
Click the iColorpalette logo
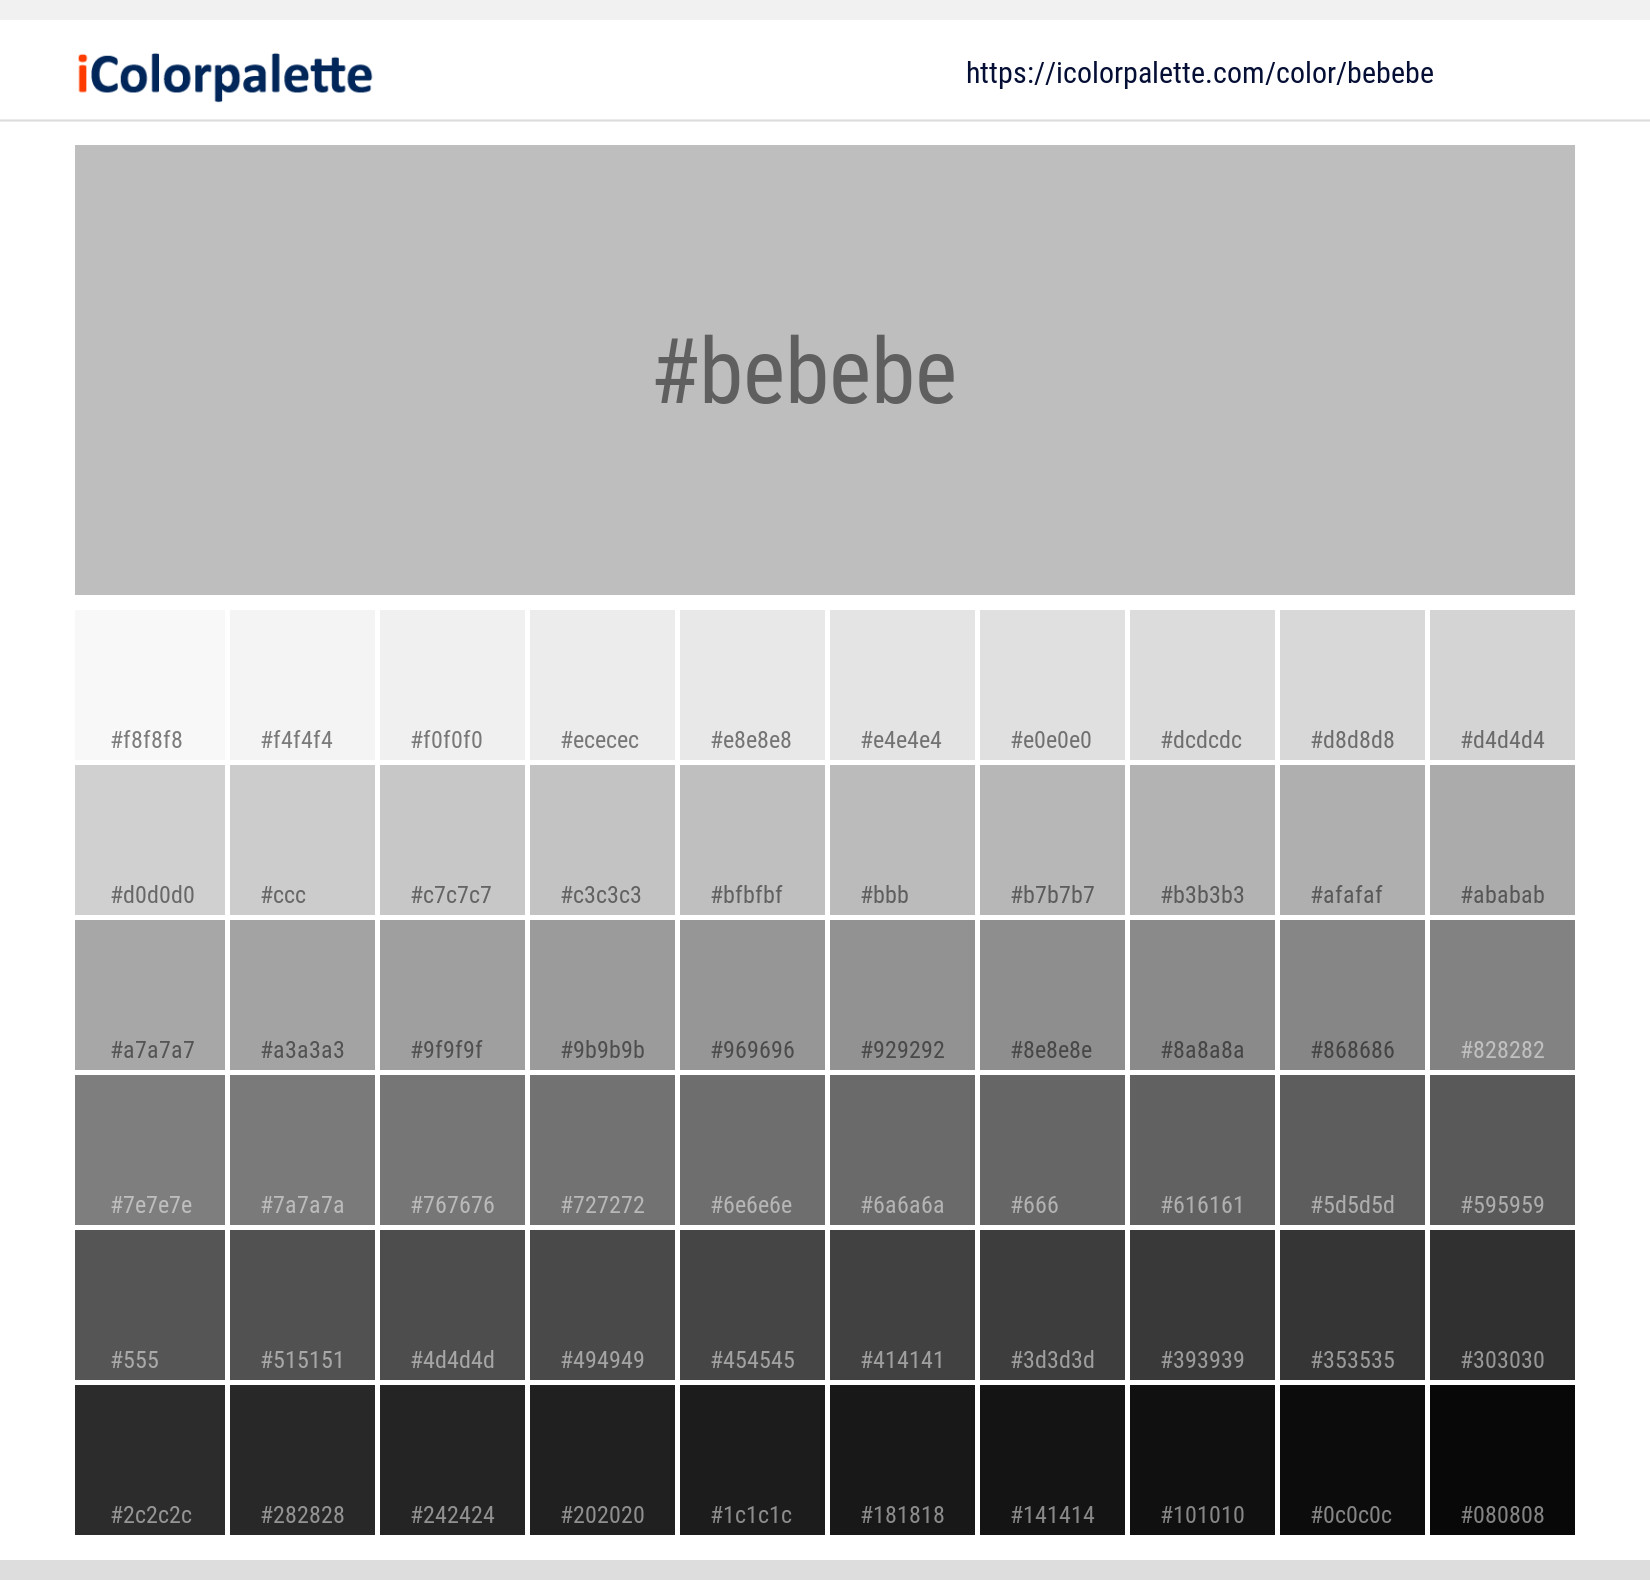(222, 73)
